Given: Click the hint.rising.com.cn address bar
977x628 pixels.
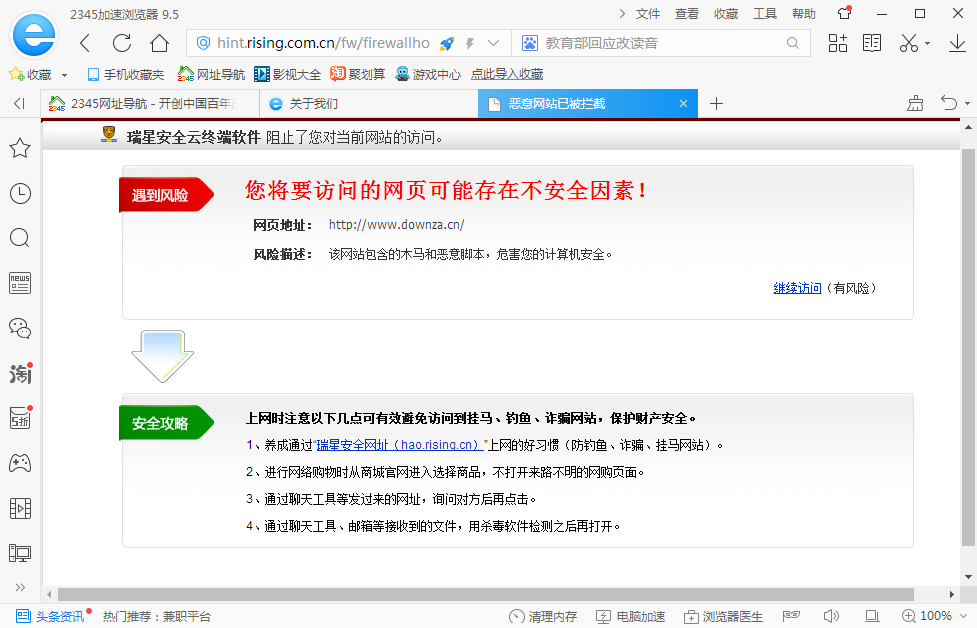Looking at the screenshot, I should 323,43.
